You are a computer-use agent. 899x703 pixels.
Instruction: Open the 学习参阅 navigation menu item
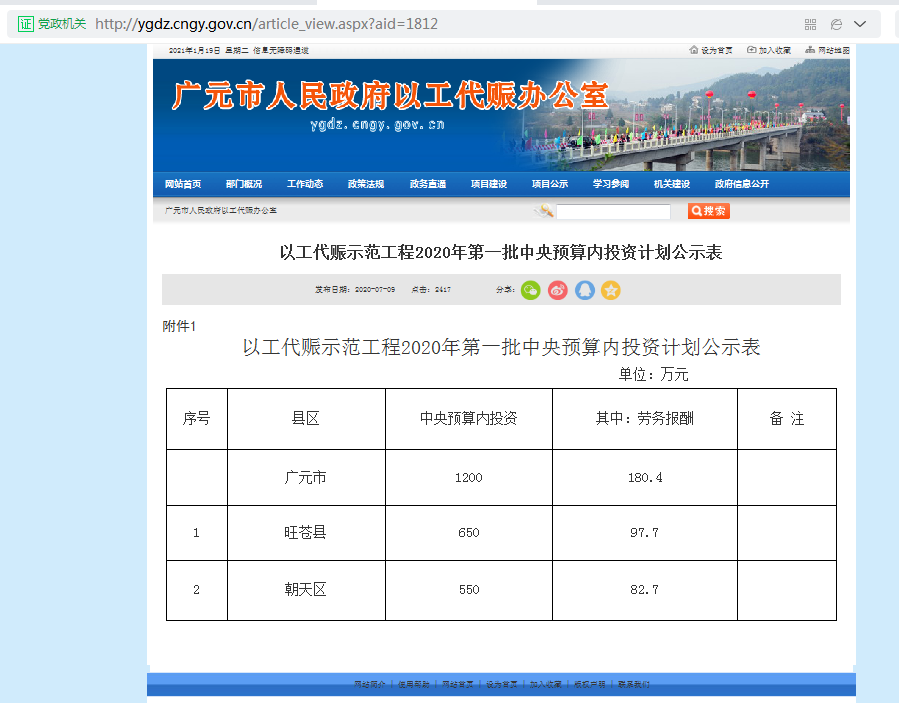pyautogui.click(x=611, y=184)
